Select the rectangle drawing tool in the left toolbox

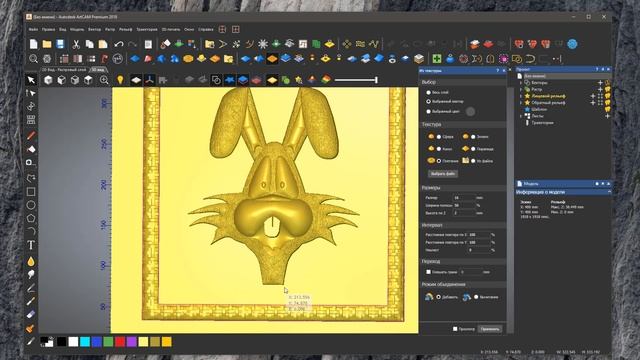tap(31, 191)
